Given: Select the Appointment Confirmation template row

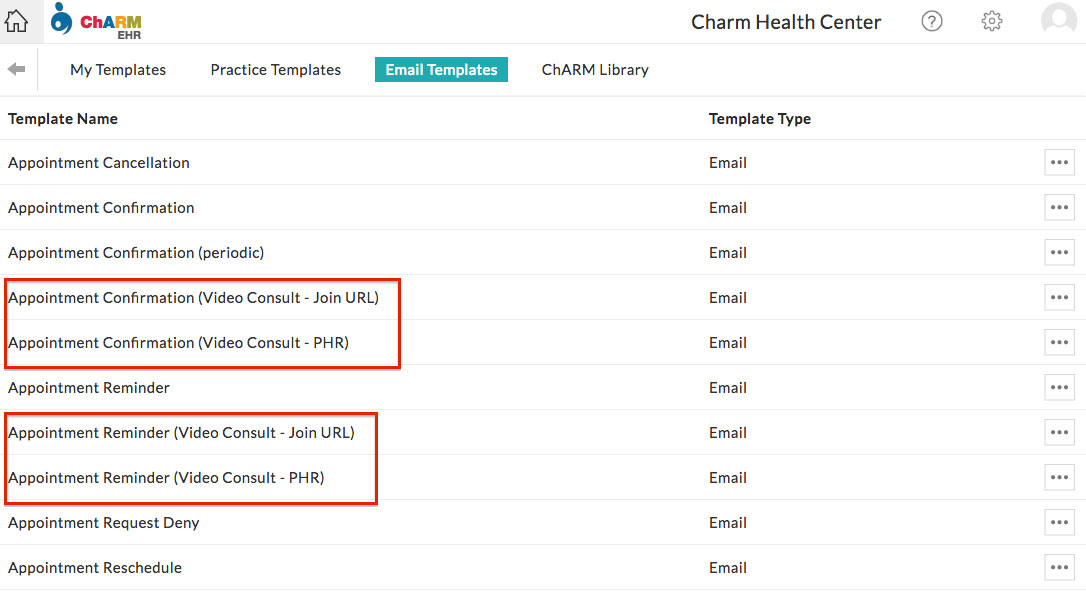Looking at the screenshot, I should click(x=100, y=207).
